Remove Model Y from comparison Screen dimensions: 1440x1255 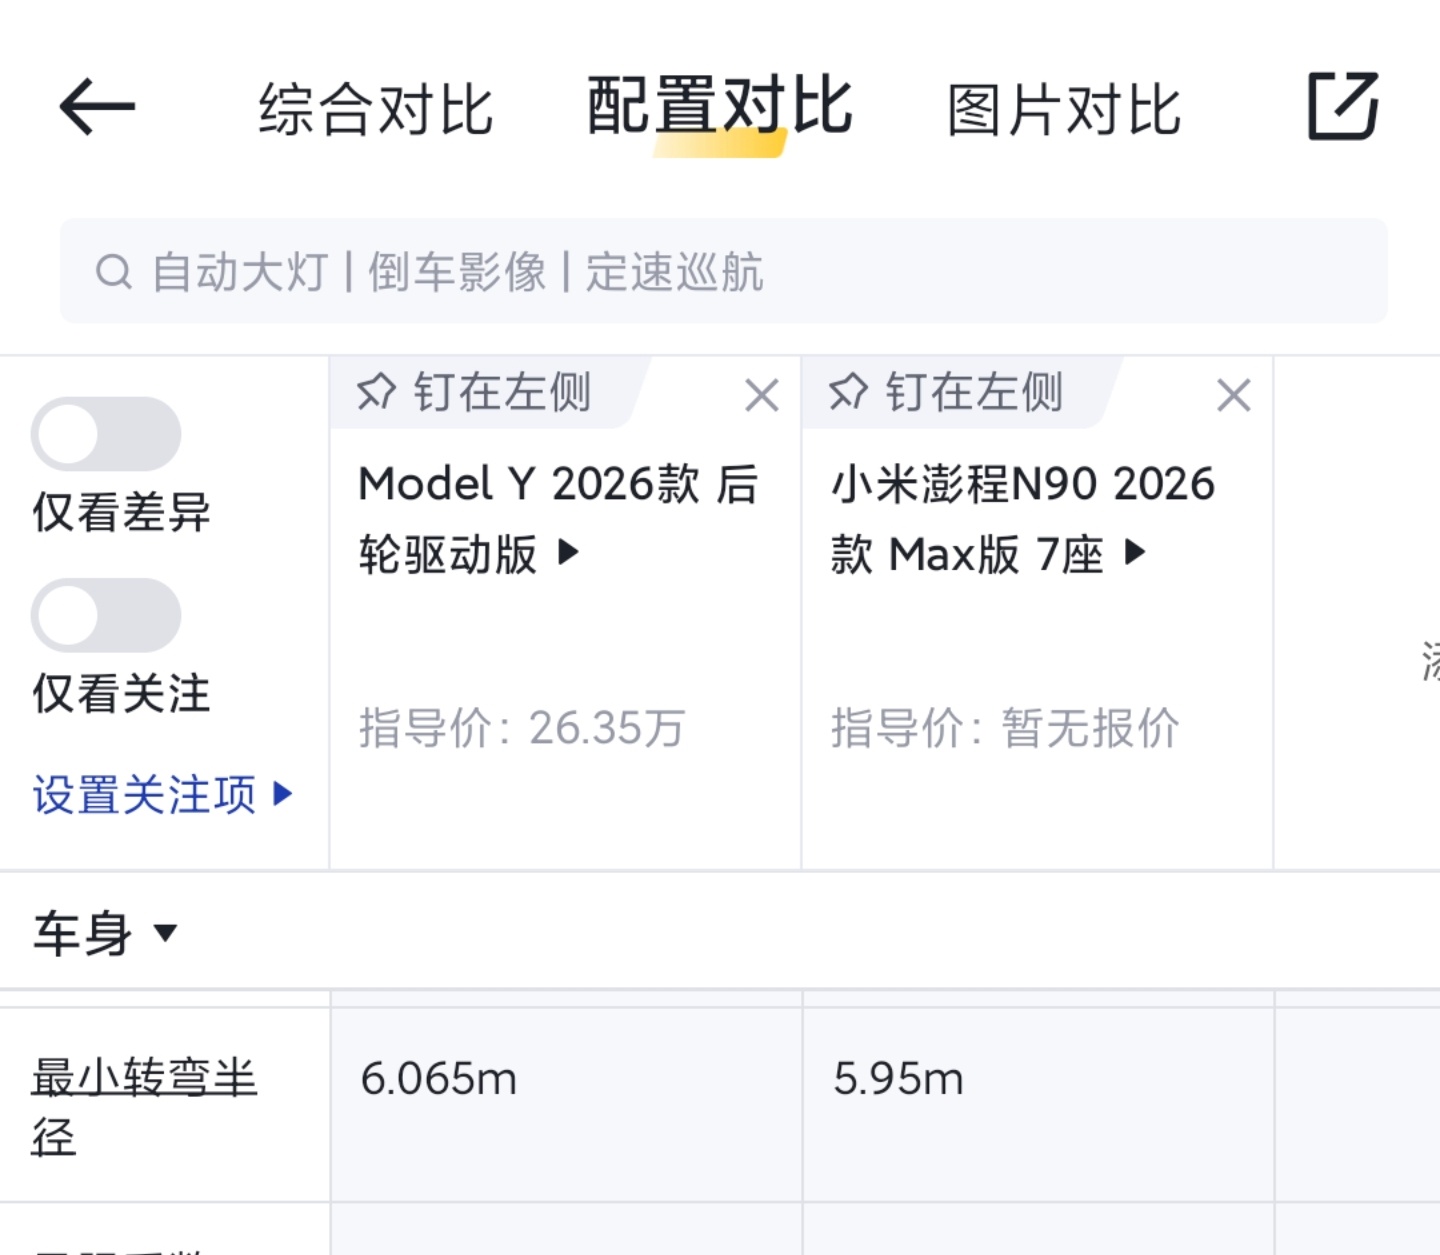coord(762,395)
